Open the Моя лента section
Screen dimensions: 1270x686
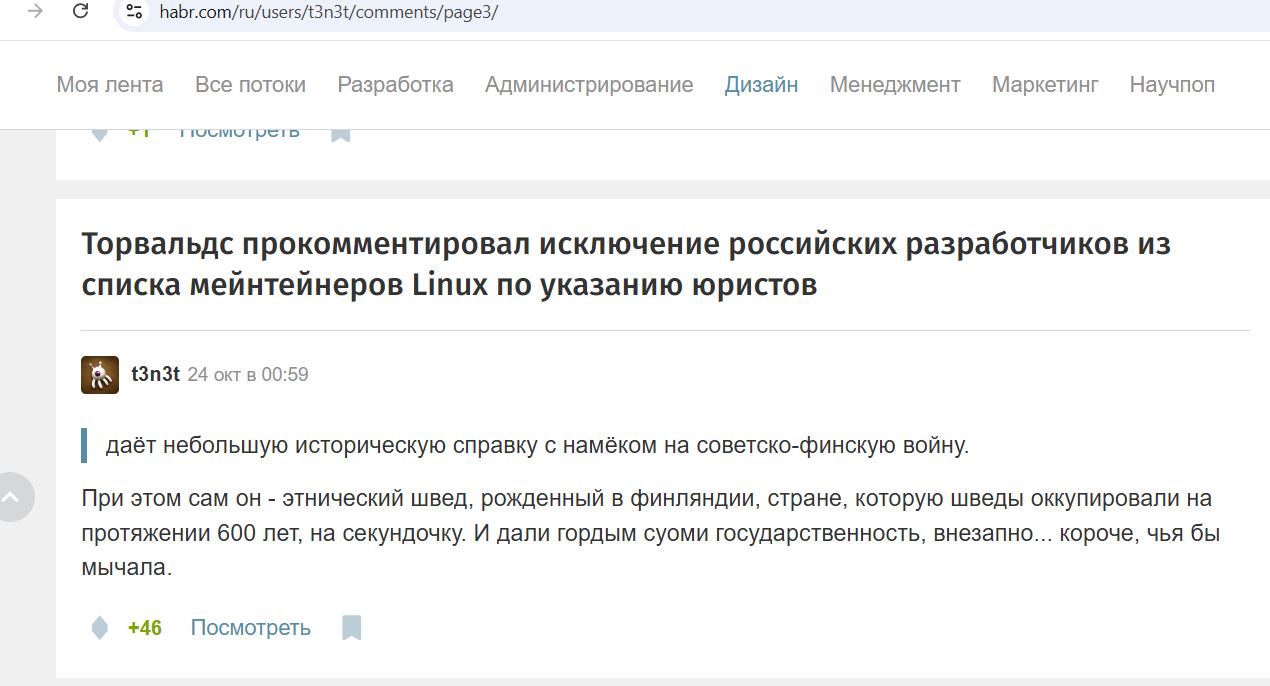coord(110,85)
